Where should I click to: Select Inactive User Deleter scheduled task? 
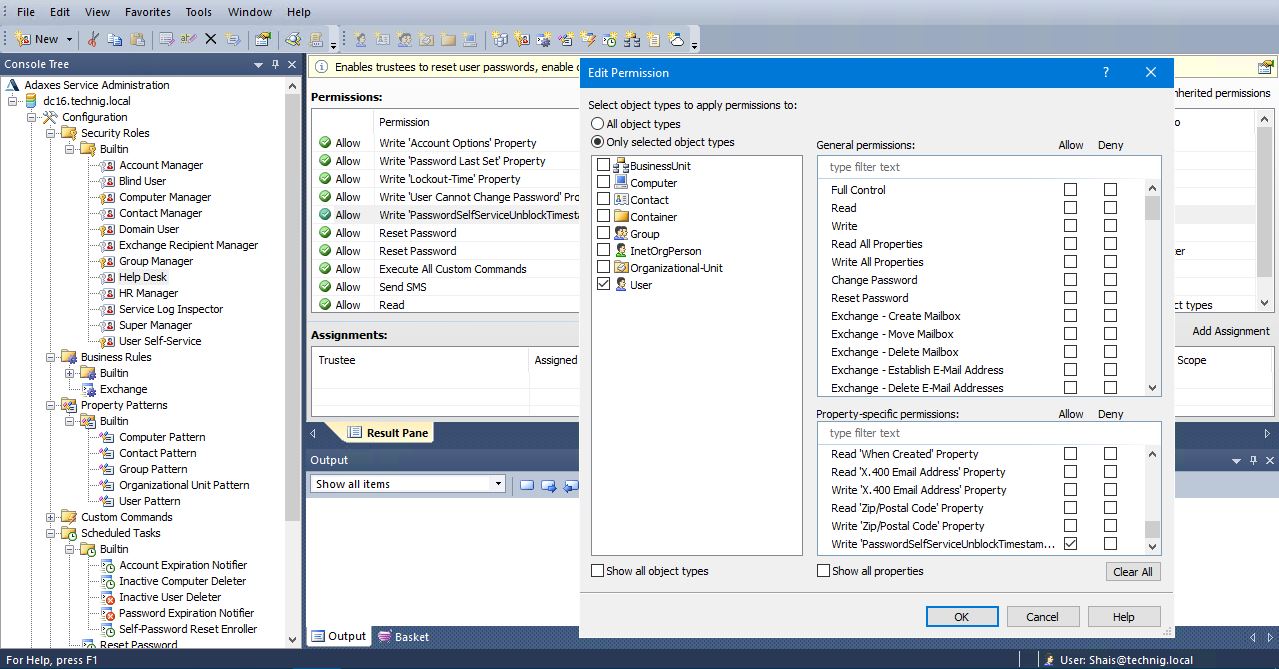pos(170,597)
